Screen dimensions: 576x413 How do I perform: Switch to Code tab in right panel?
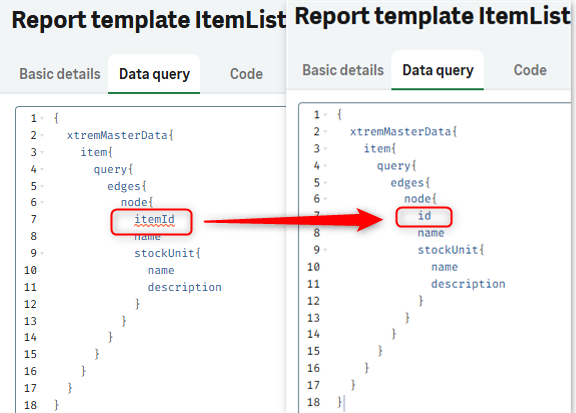(x=530, y=70)
